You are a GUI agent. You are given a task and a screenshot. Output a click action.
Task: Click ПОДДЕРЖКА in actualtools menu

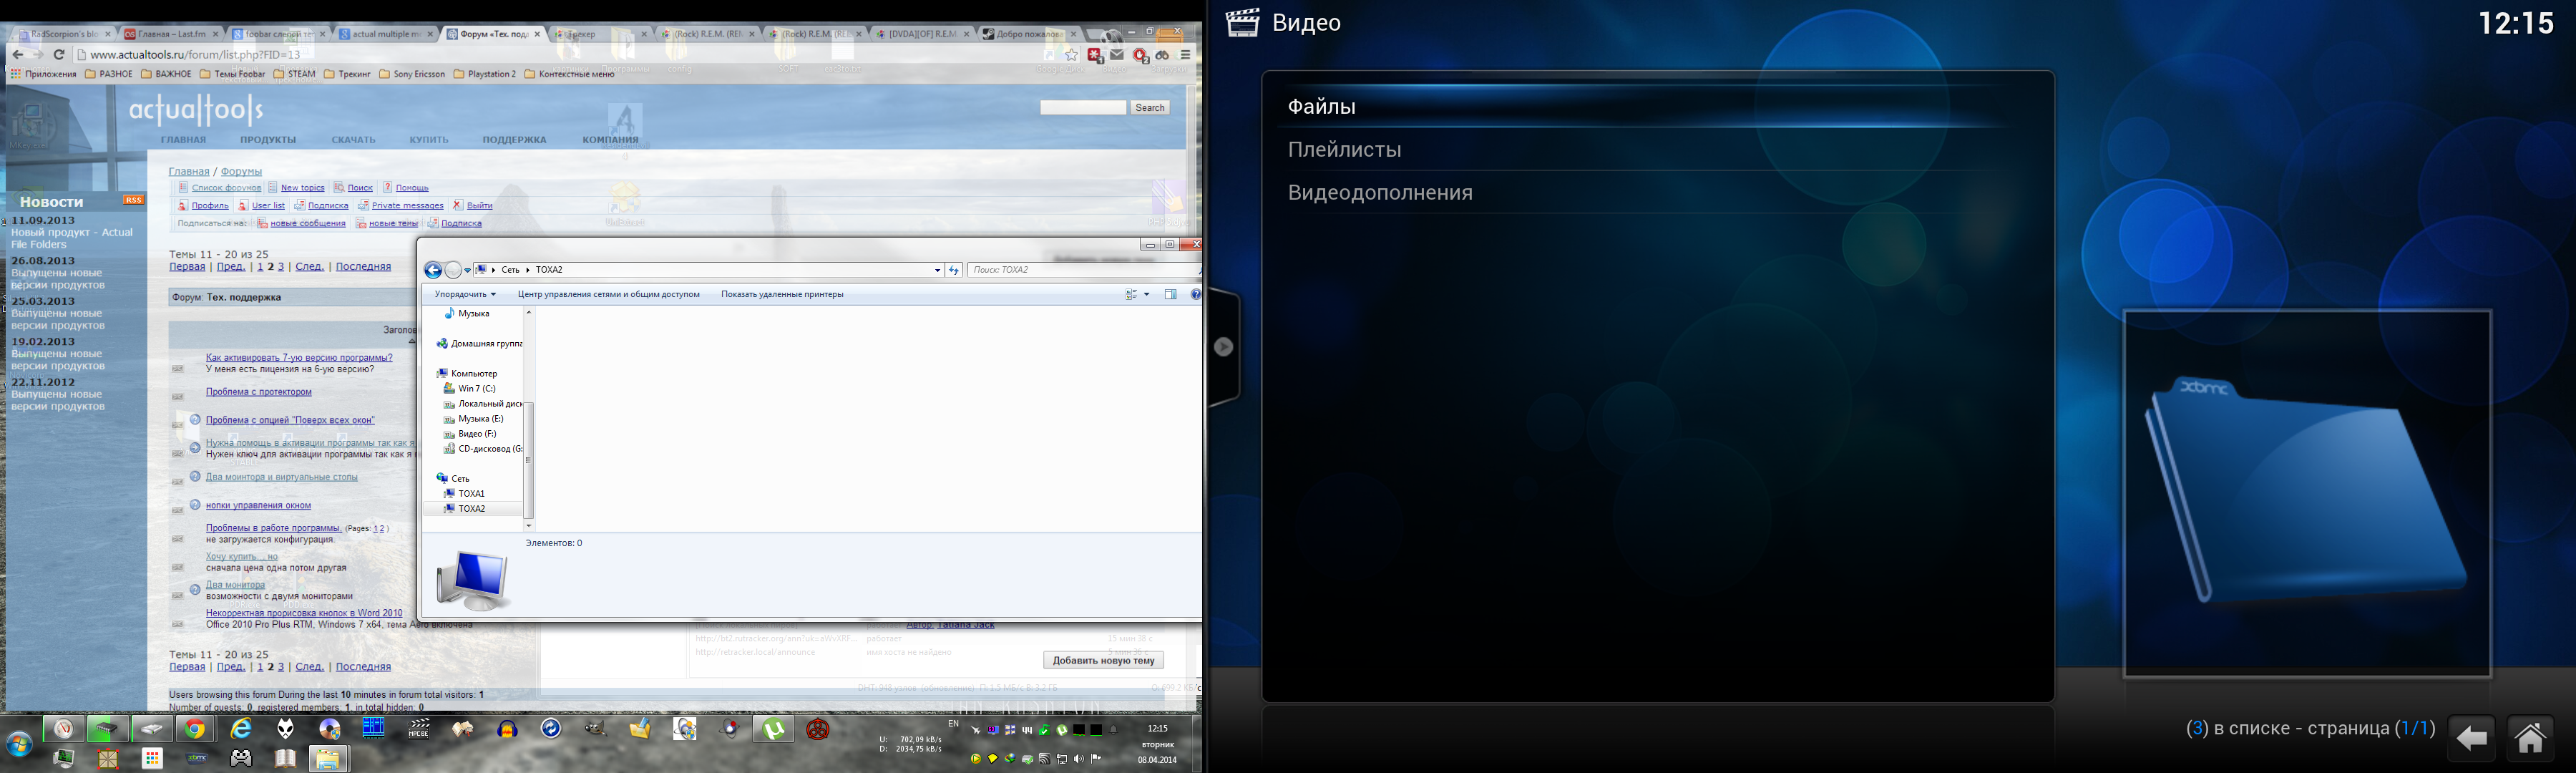[x=514, y=140]
